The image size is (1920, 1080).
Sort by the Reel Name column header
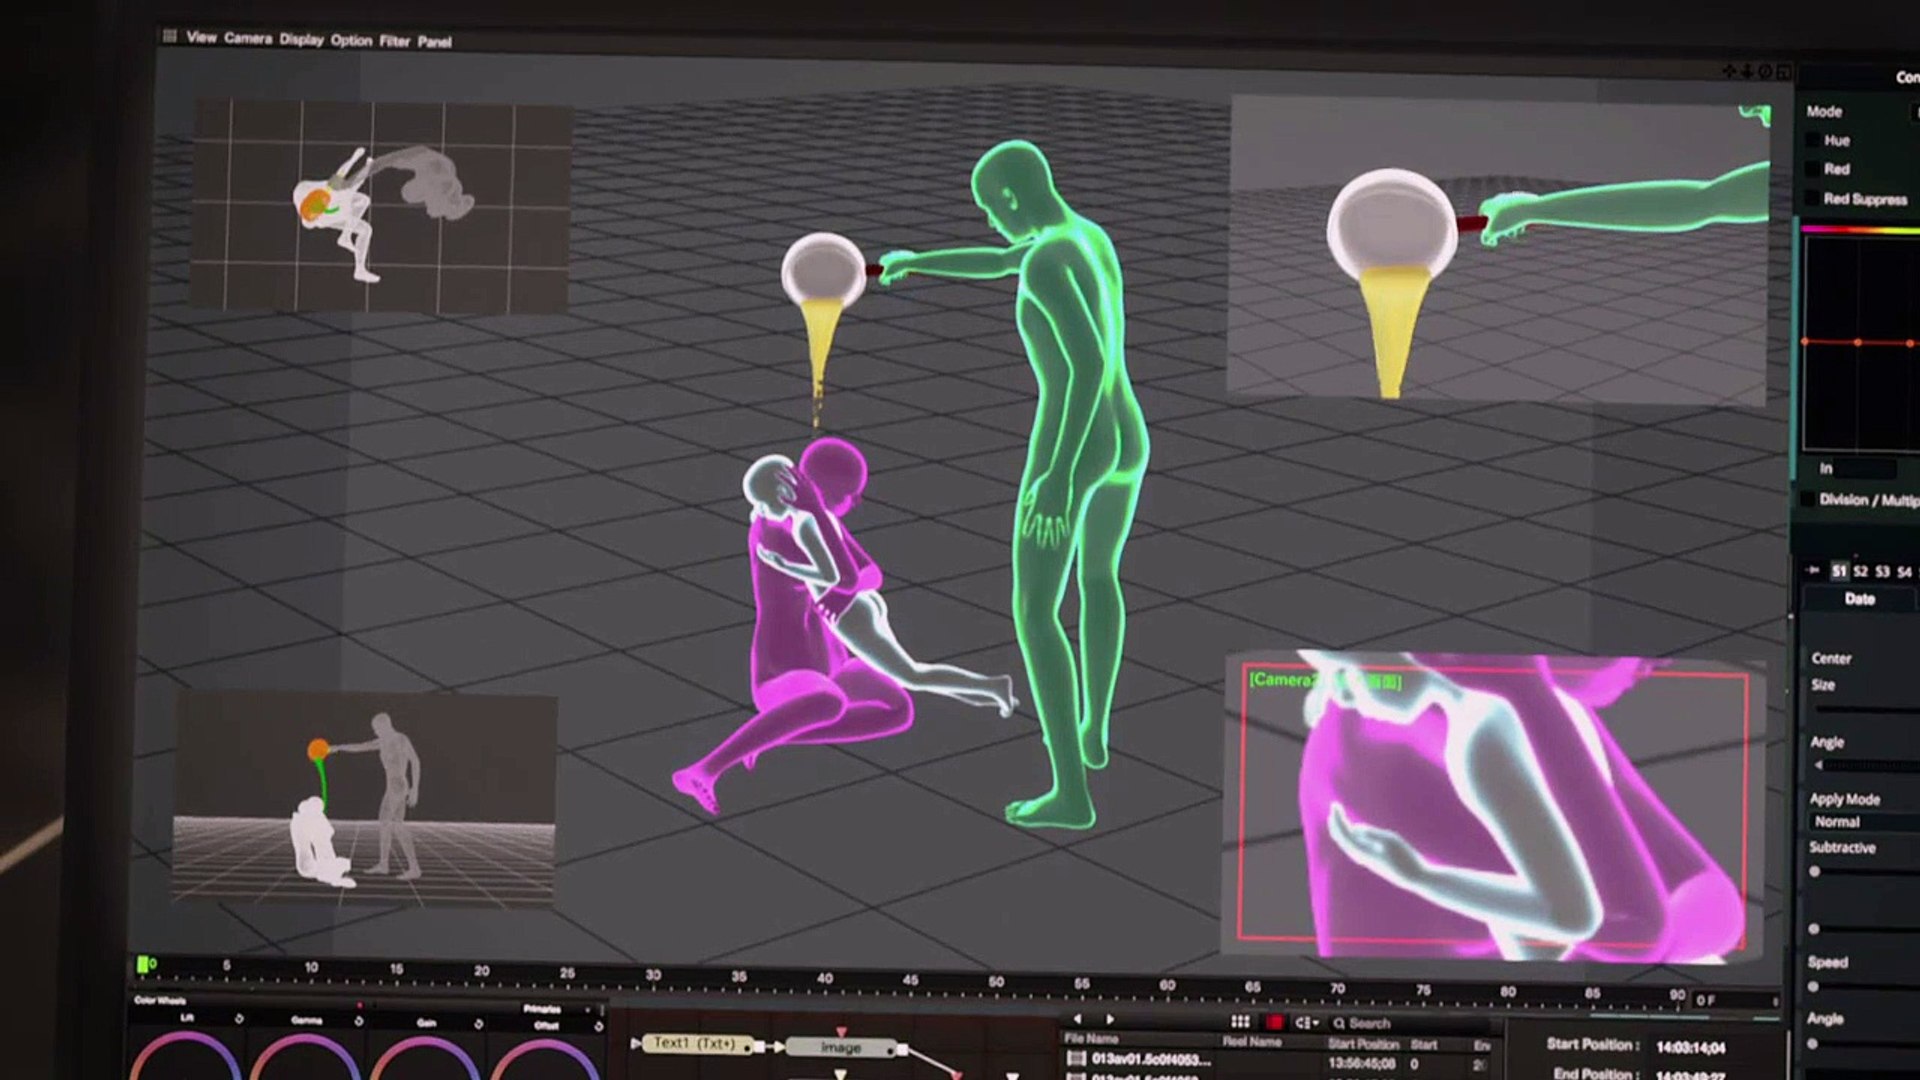(x=1252, y=1041)
